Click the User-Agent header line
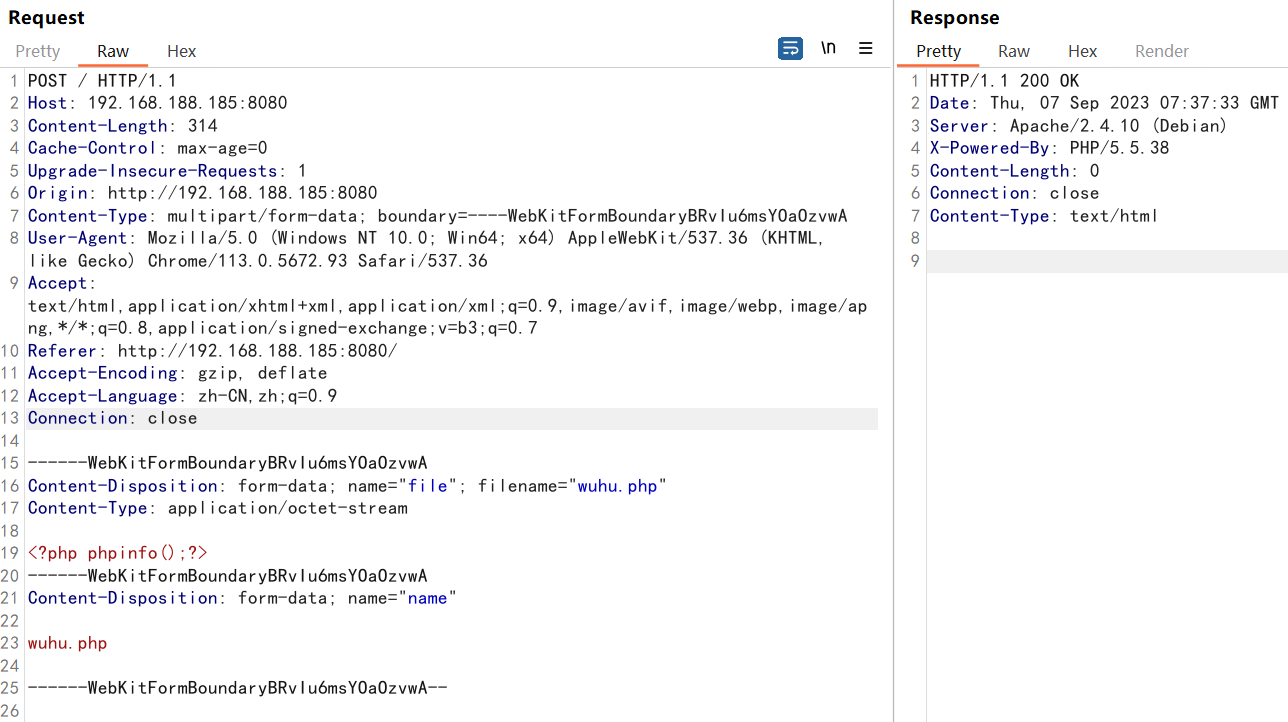This screenshot has height=722, width=1288. (426, 249)
